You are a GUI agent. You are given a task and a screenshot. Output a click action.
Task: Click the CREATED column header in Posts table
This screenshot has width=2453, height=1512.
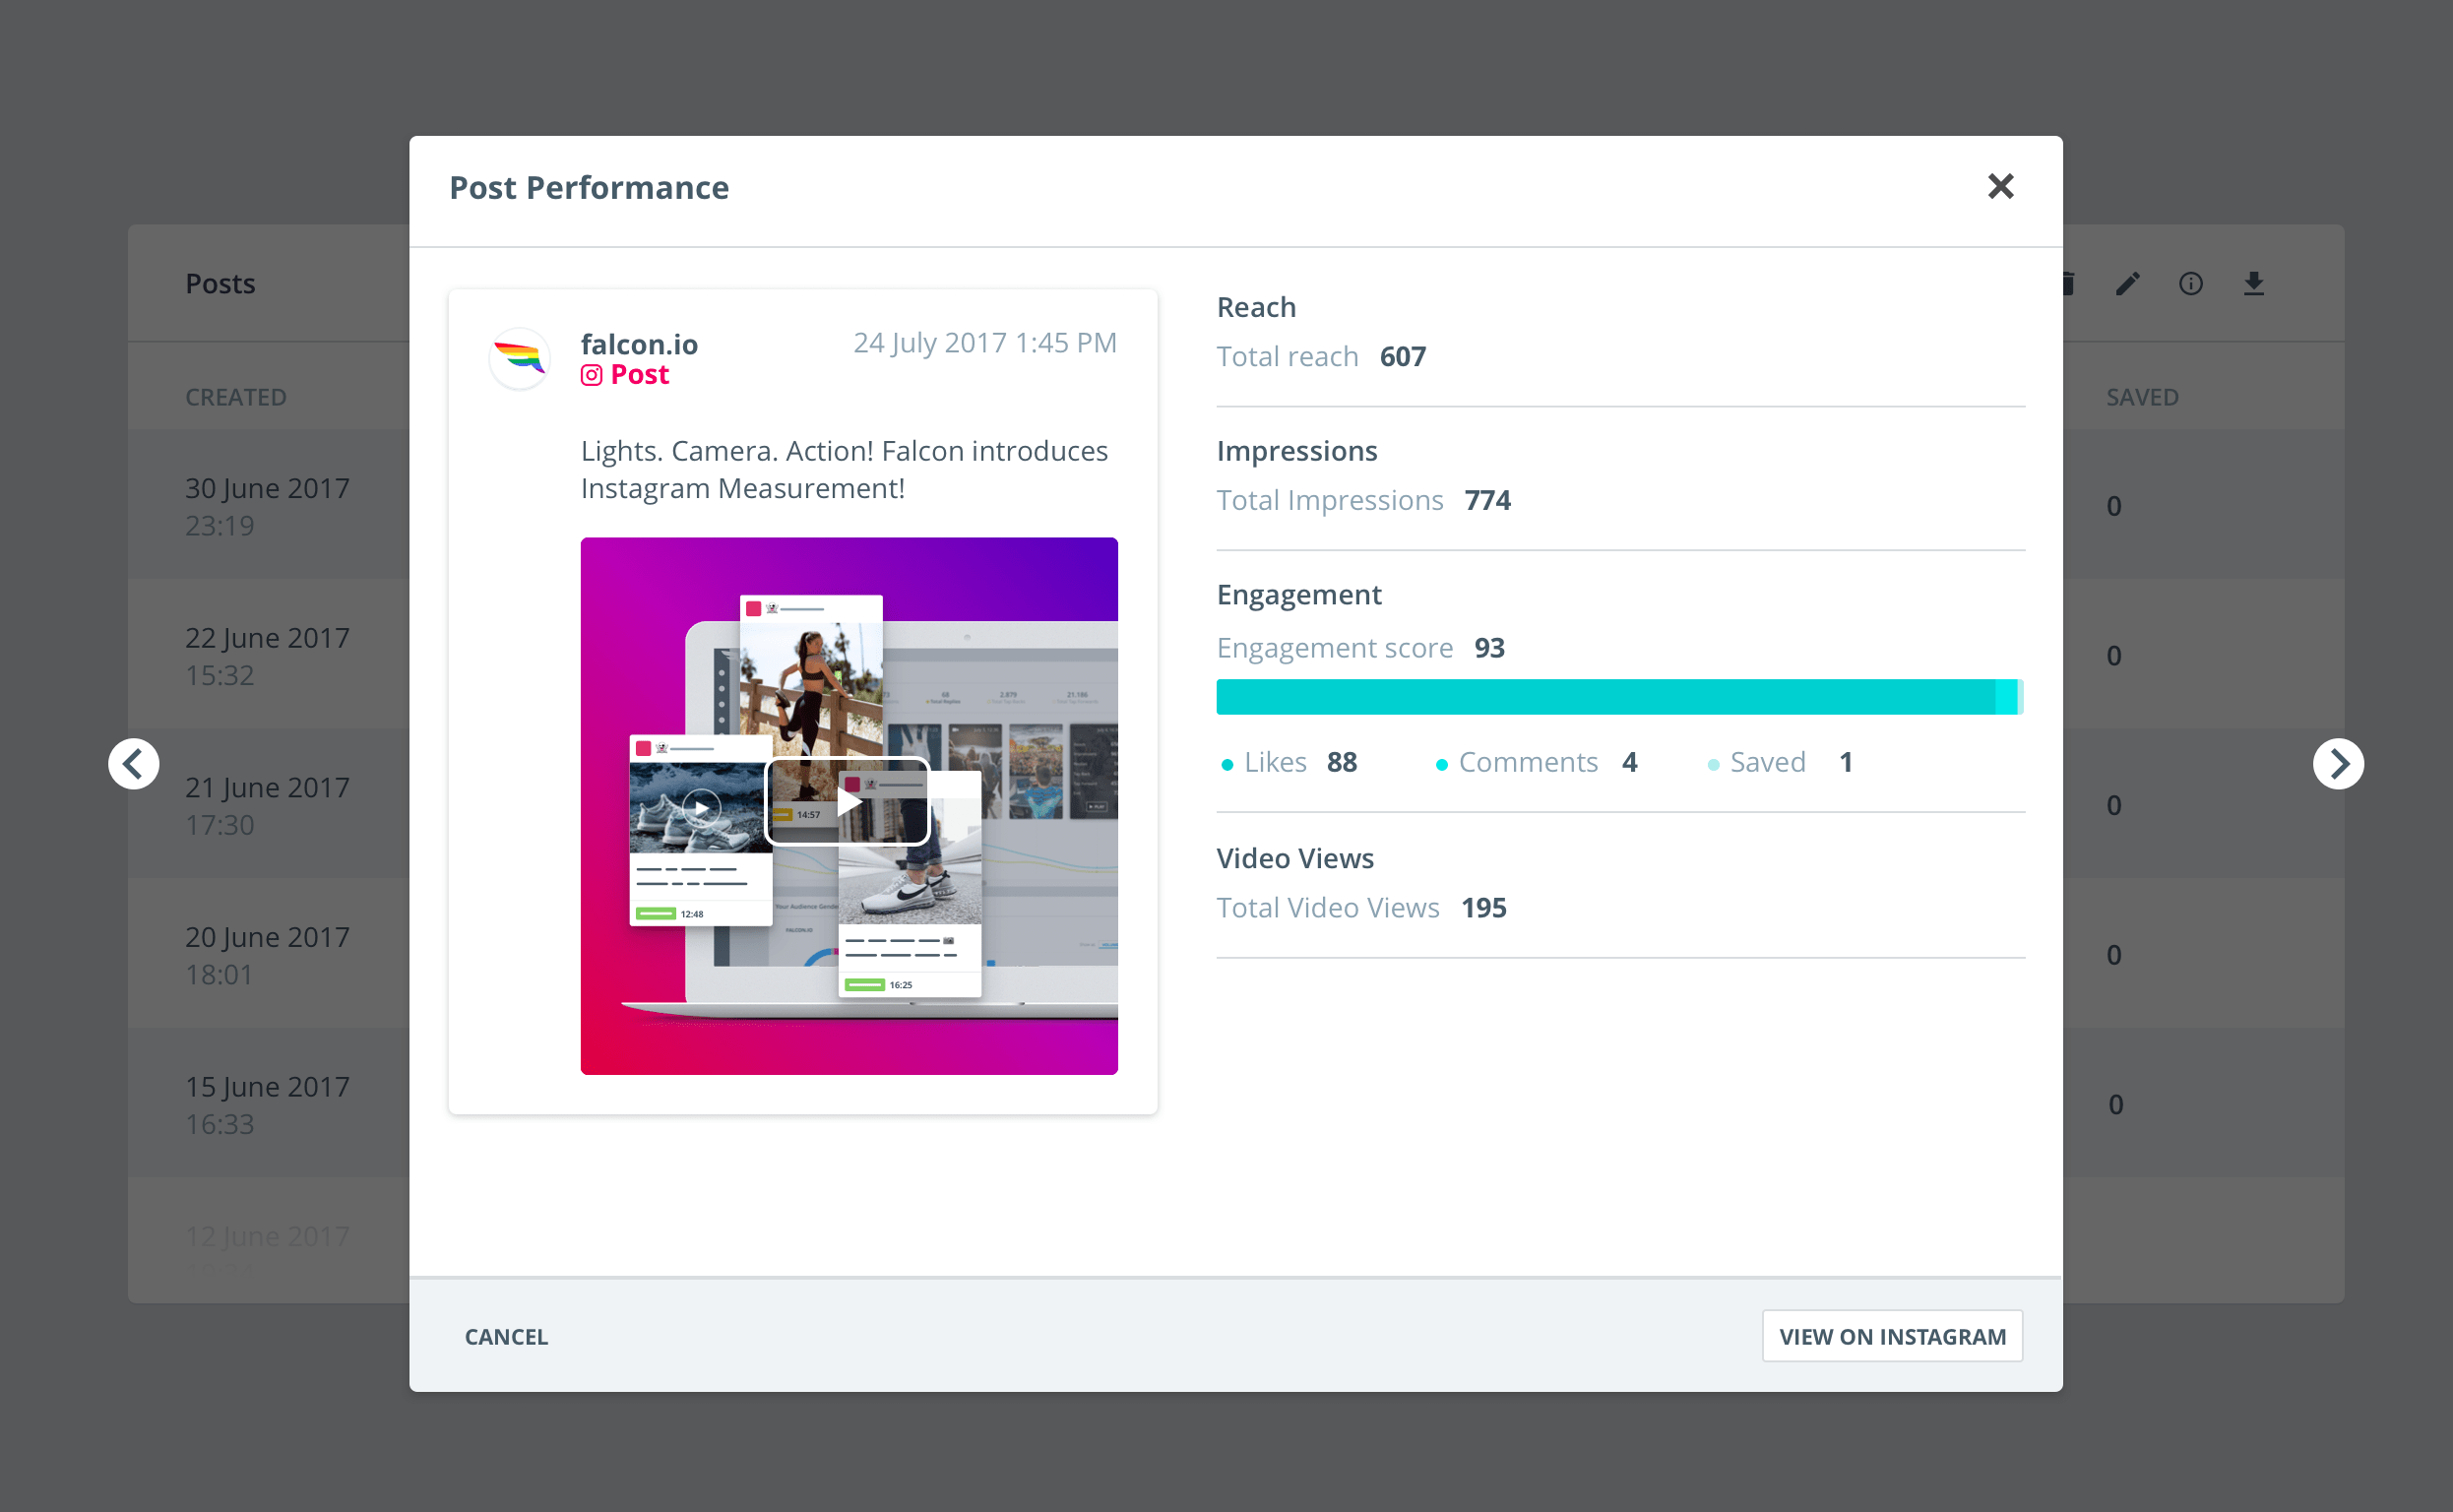(x=236, y=397)
